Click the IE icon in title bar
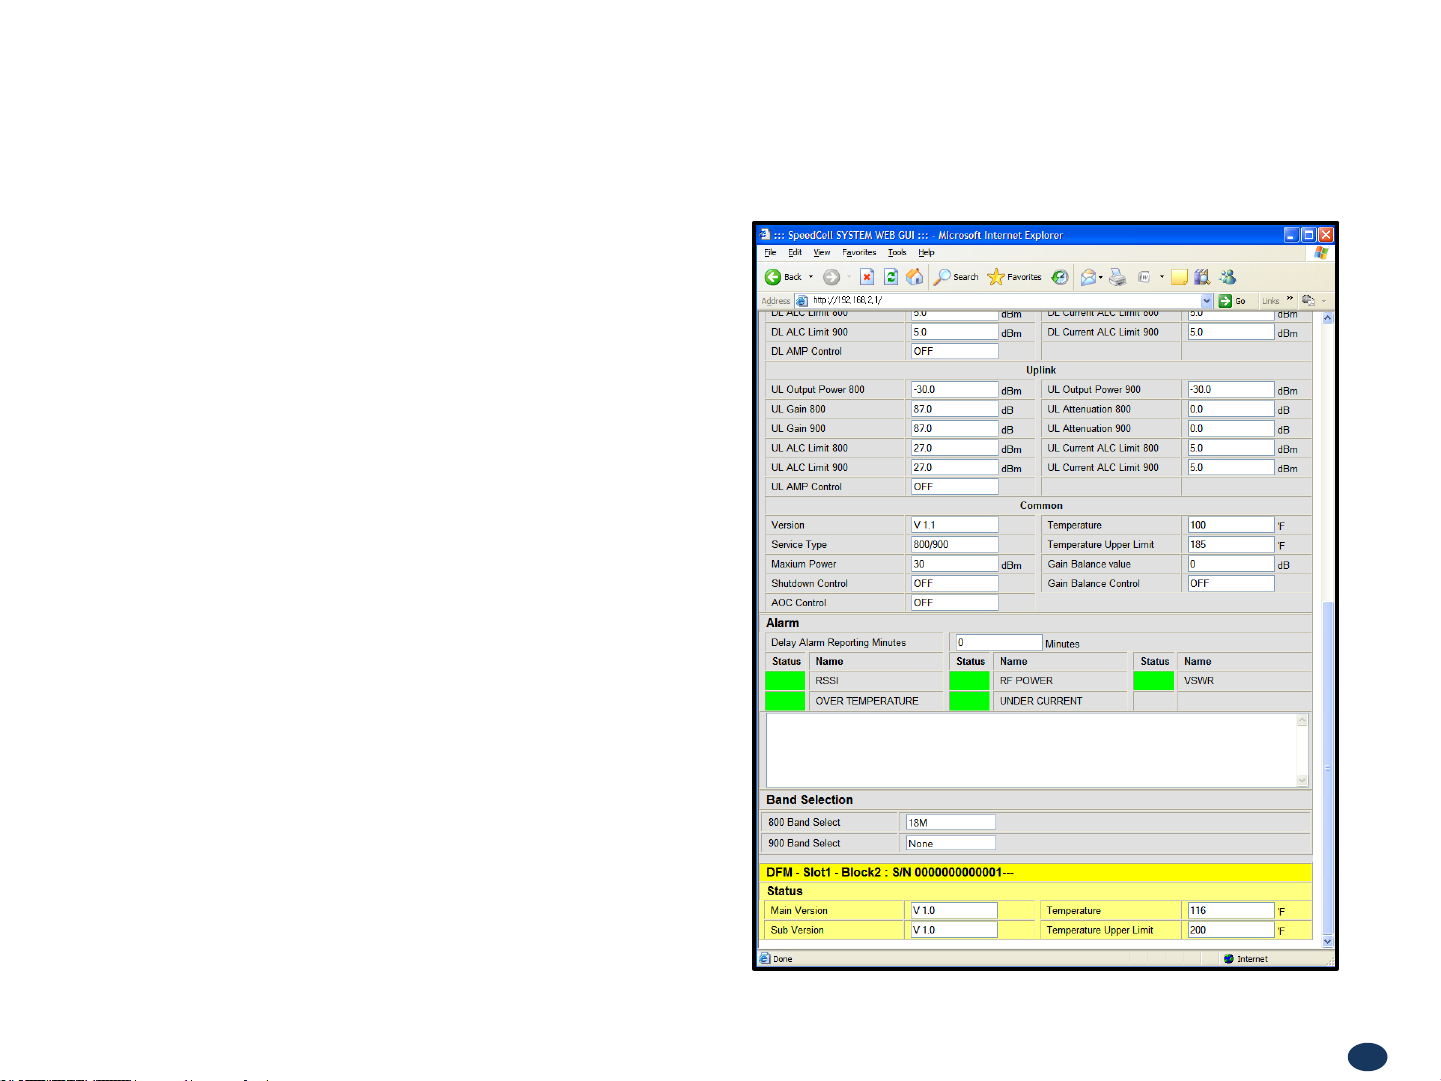The width and height of the screenshot is (1441, 1081). pyautogui.click(x=765, y=234)
